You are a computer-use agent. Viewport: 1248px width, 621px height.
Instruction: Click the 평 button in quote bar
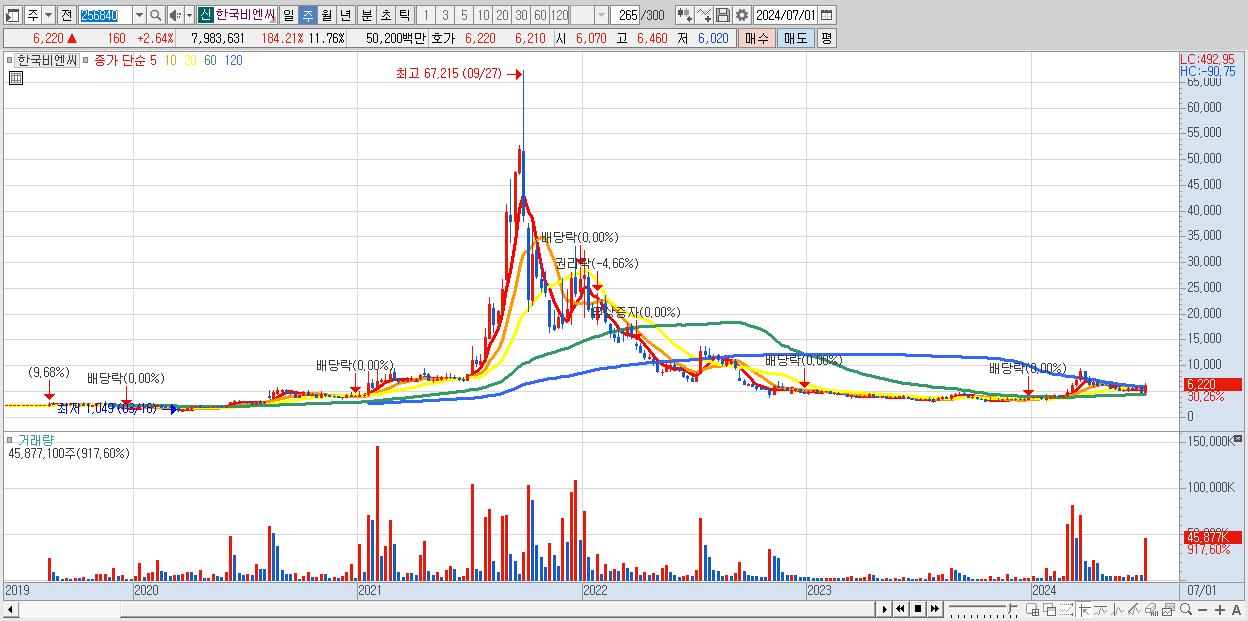(x=826, y=38)
